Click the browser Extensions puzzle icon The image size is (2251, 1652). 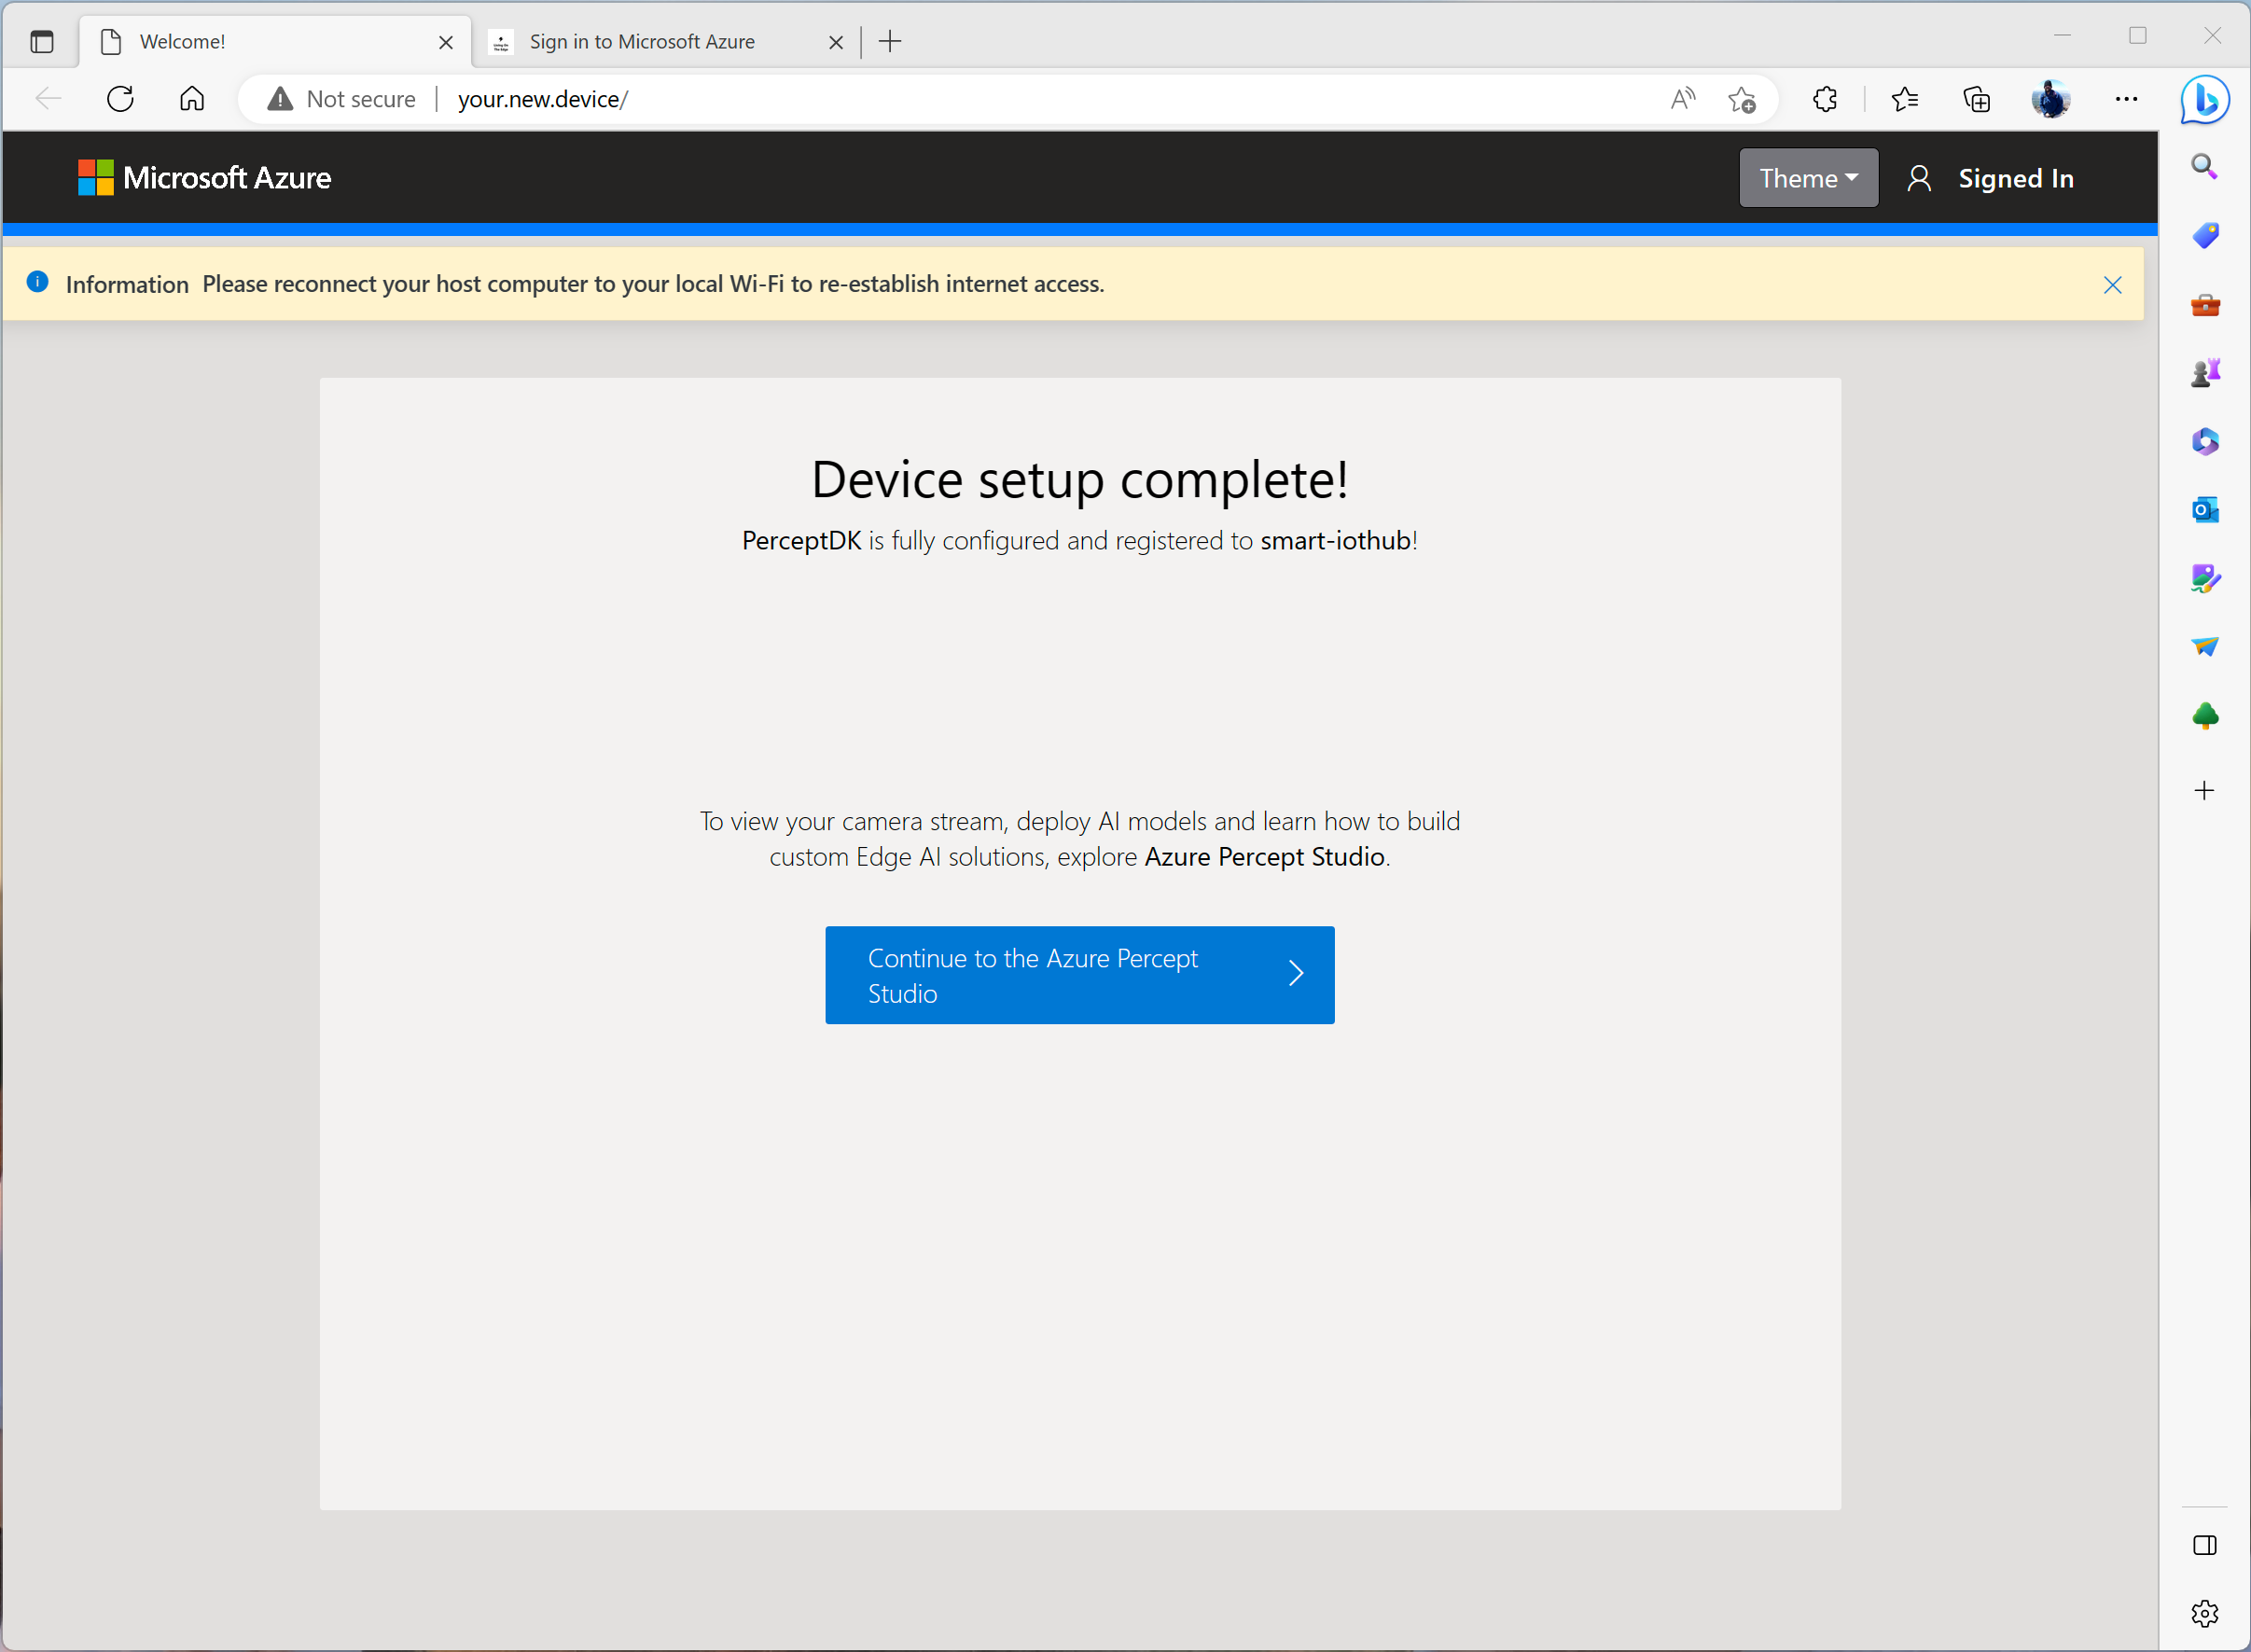coord(1825,99)
